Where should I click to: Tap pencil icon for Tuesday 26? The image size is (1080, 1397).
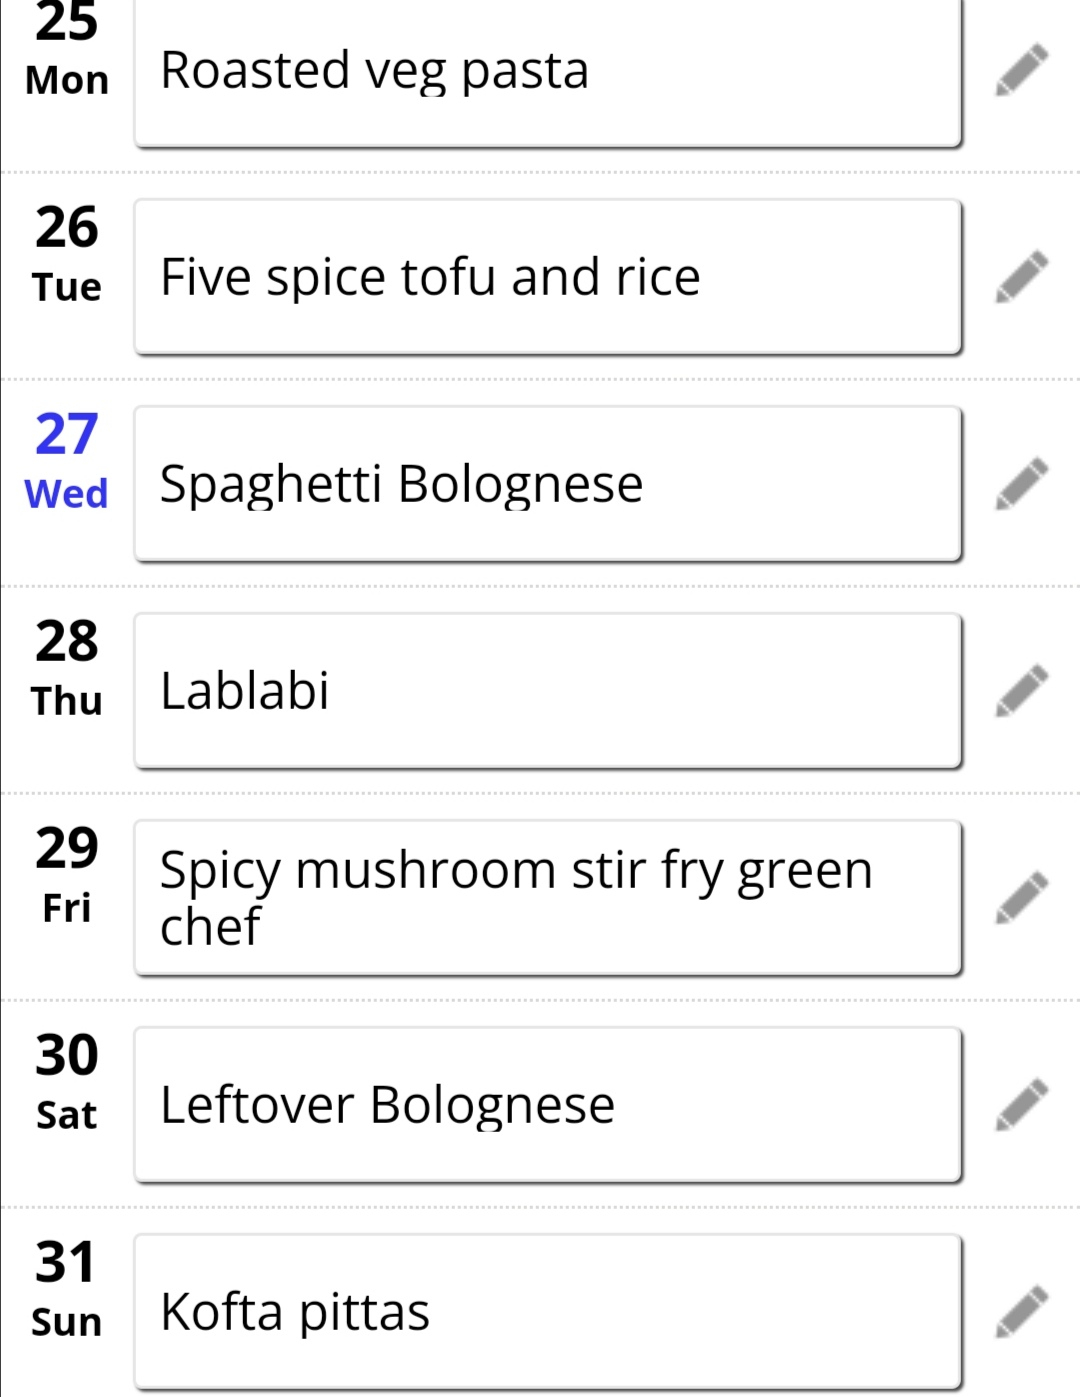[x=1021, y=277]
